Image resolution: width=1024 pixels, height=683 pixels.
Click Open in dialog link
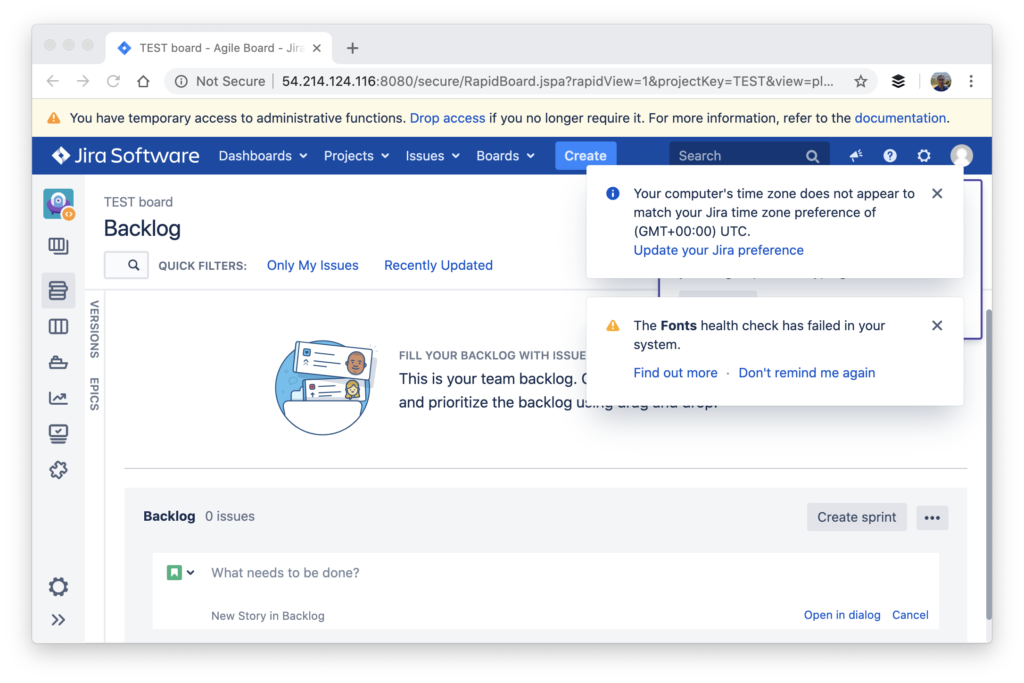pos(842,615)
